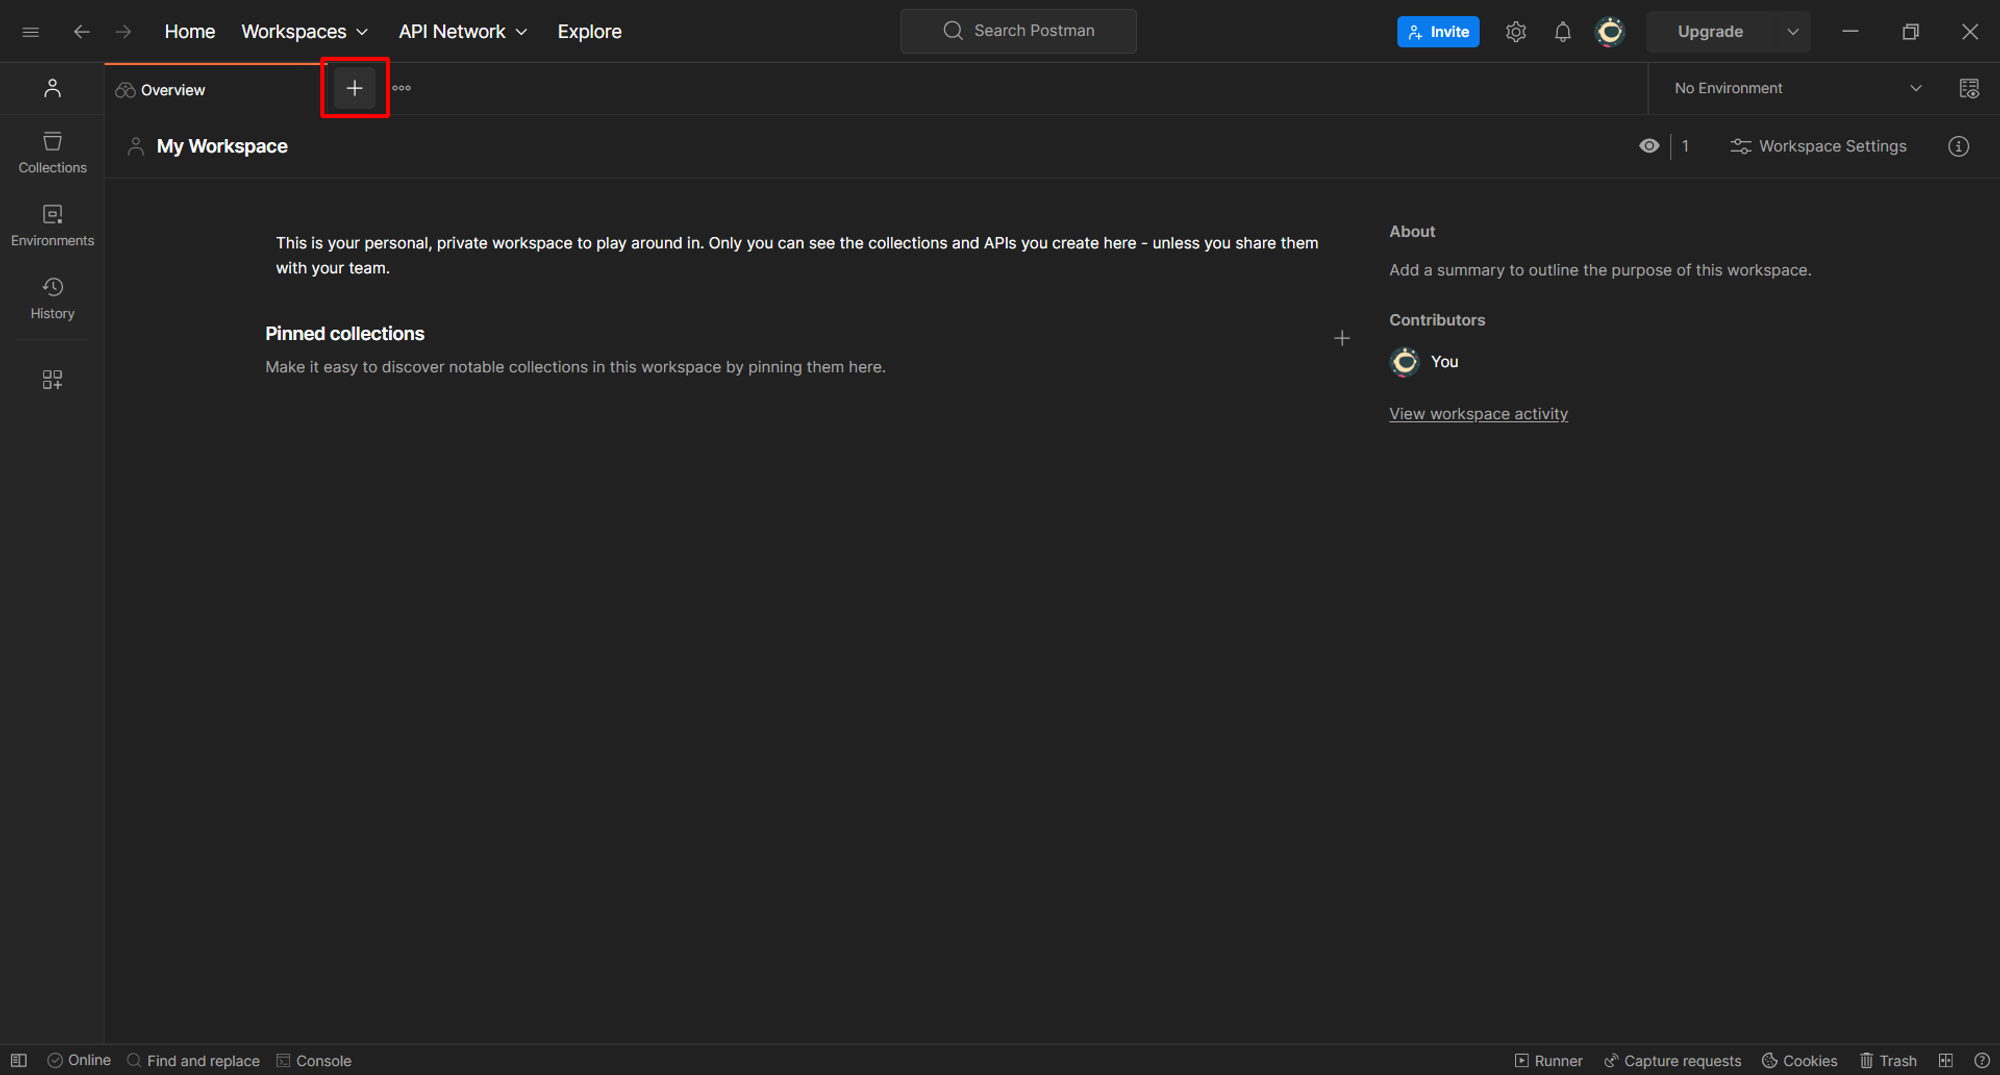The height and width of the screenshot is (1075, 2000).
Task: Configure sidebar with the grid-plus icon
Action: pos(52,380)
